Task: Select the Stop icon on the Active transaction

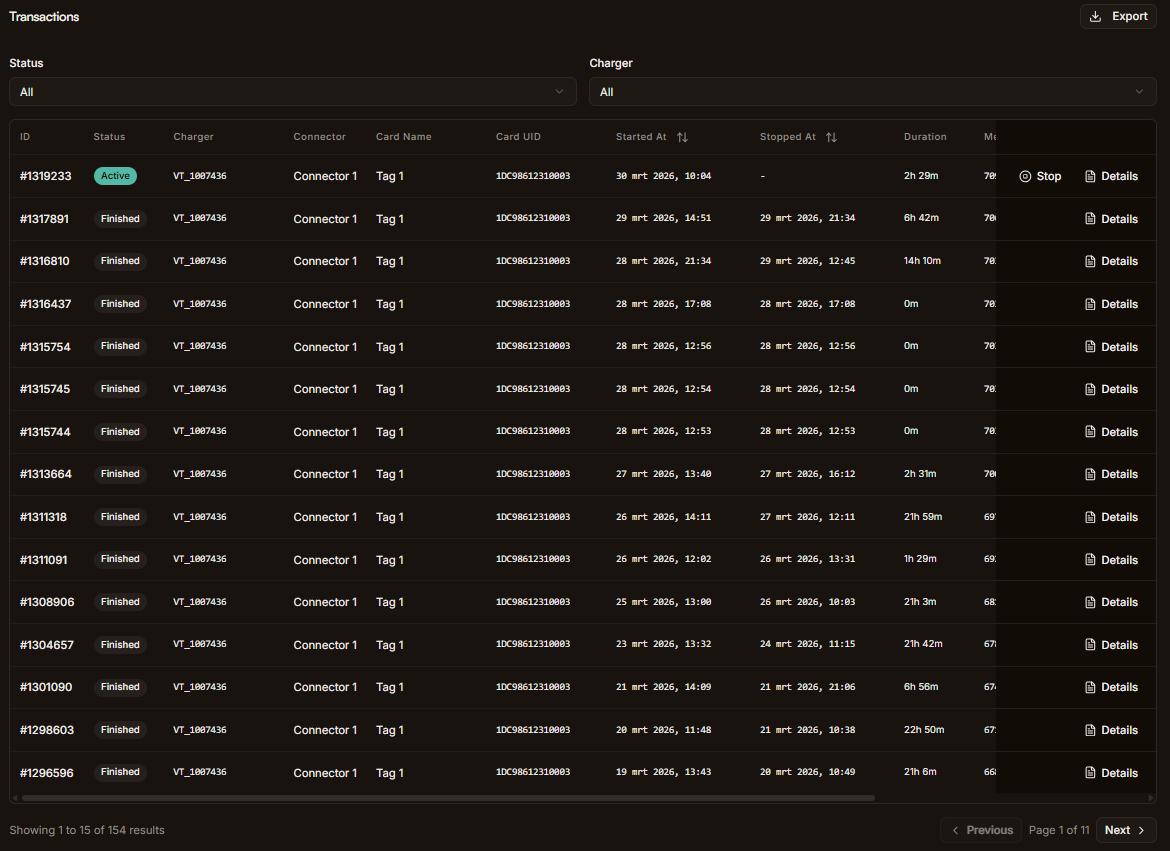Action: tap(1027, 176)
